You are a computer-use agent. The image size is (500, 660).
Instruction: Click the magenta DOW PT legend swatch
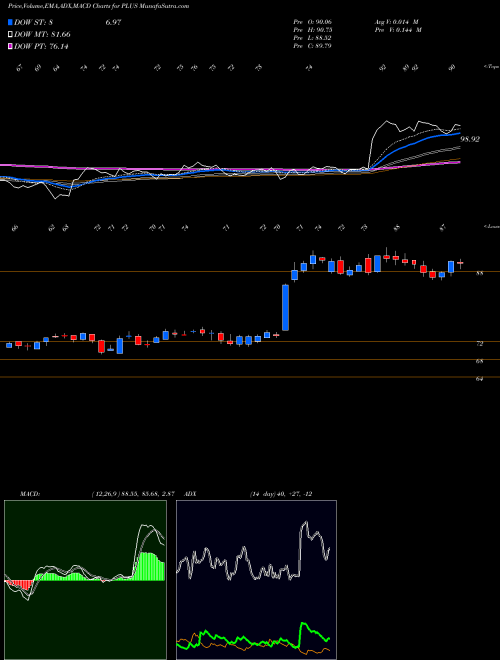[x=11, y=46]
